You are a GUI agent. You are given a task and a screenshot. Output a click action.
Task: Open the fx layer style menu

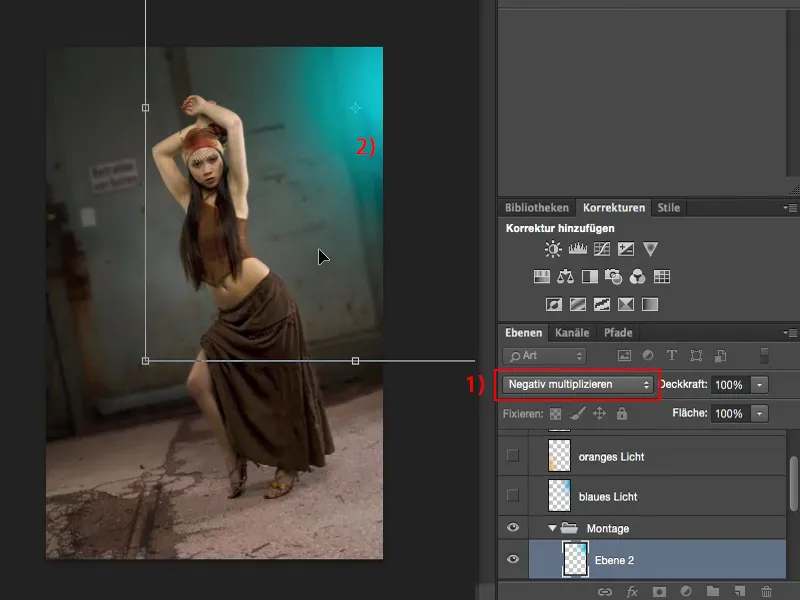pos(632,592)
